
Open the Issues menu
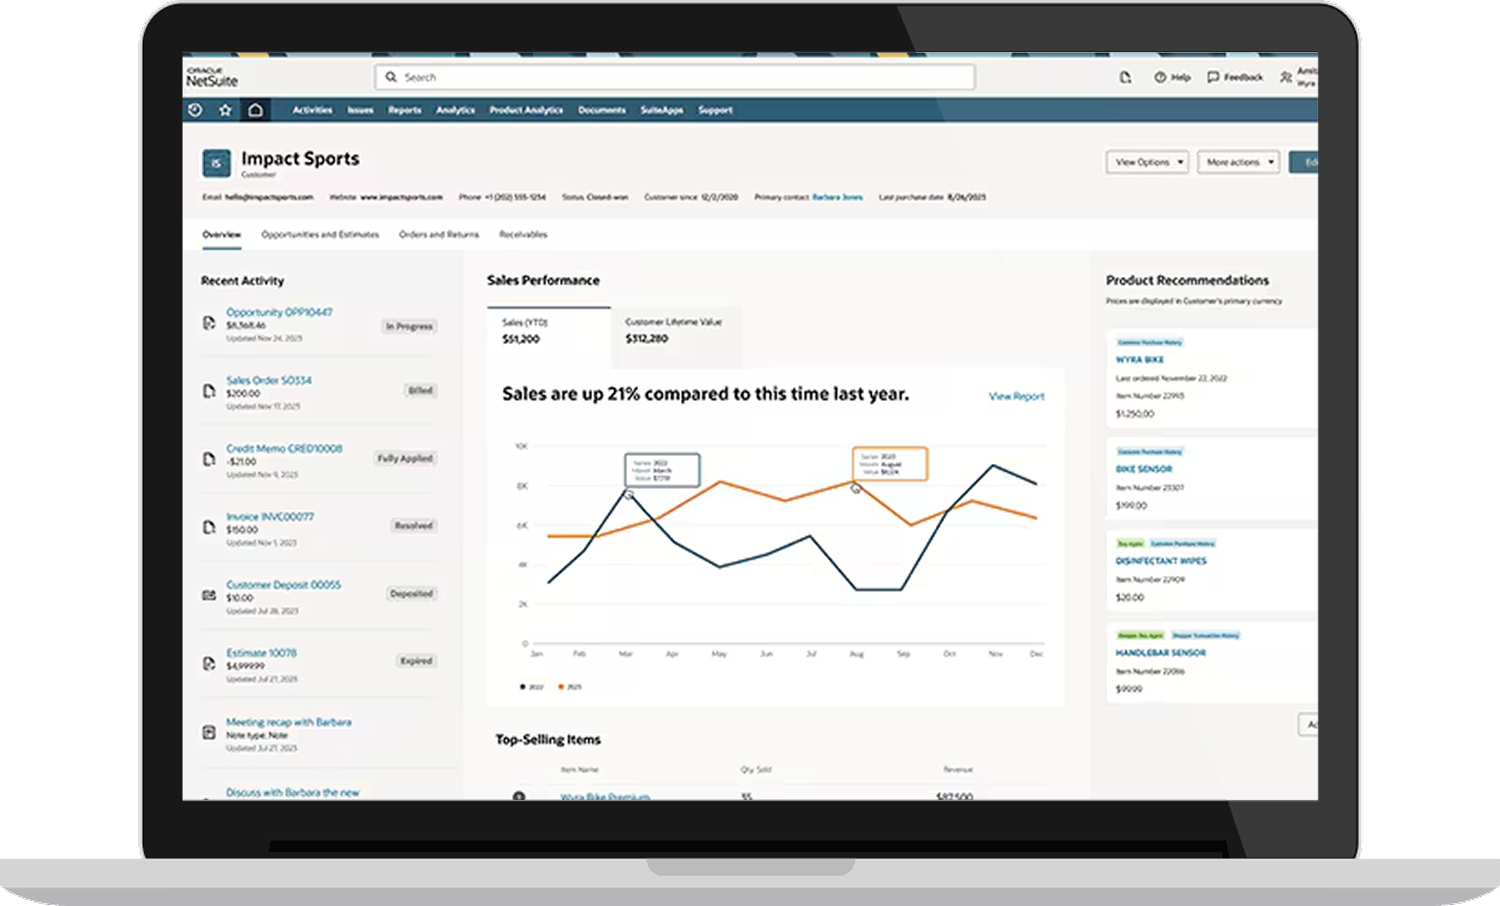pyautogui.click(x=360, y=110)
